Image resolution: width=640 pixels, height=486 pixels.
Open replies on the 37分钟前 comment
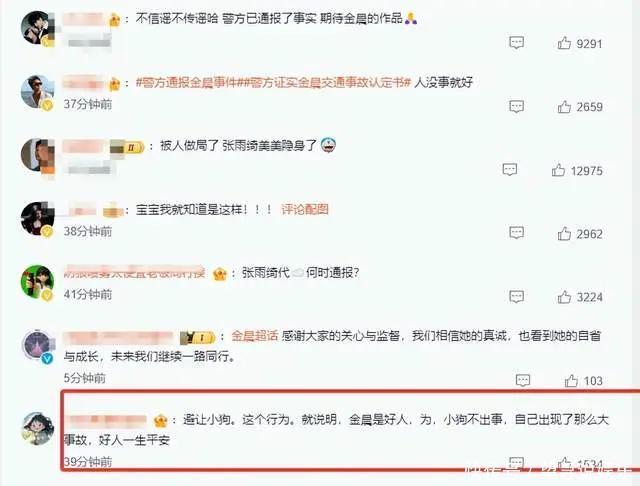point(516,106)
